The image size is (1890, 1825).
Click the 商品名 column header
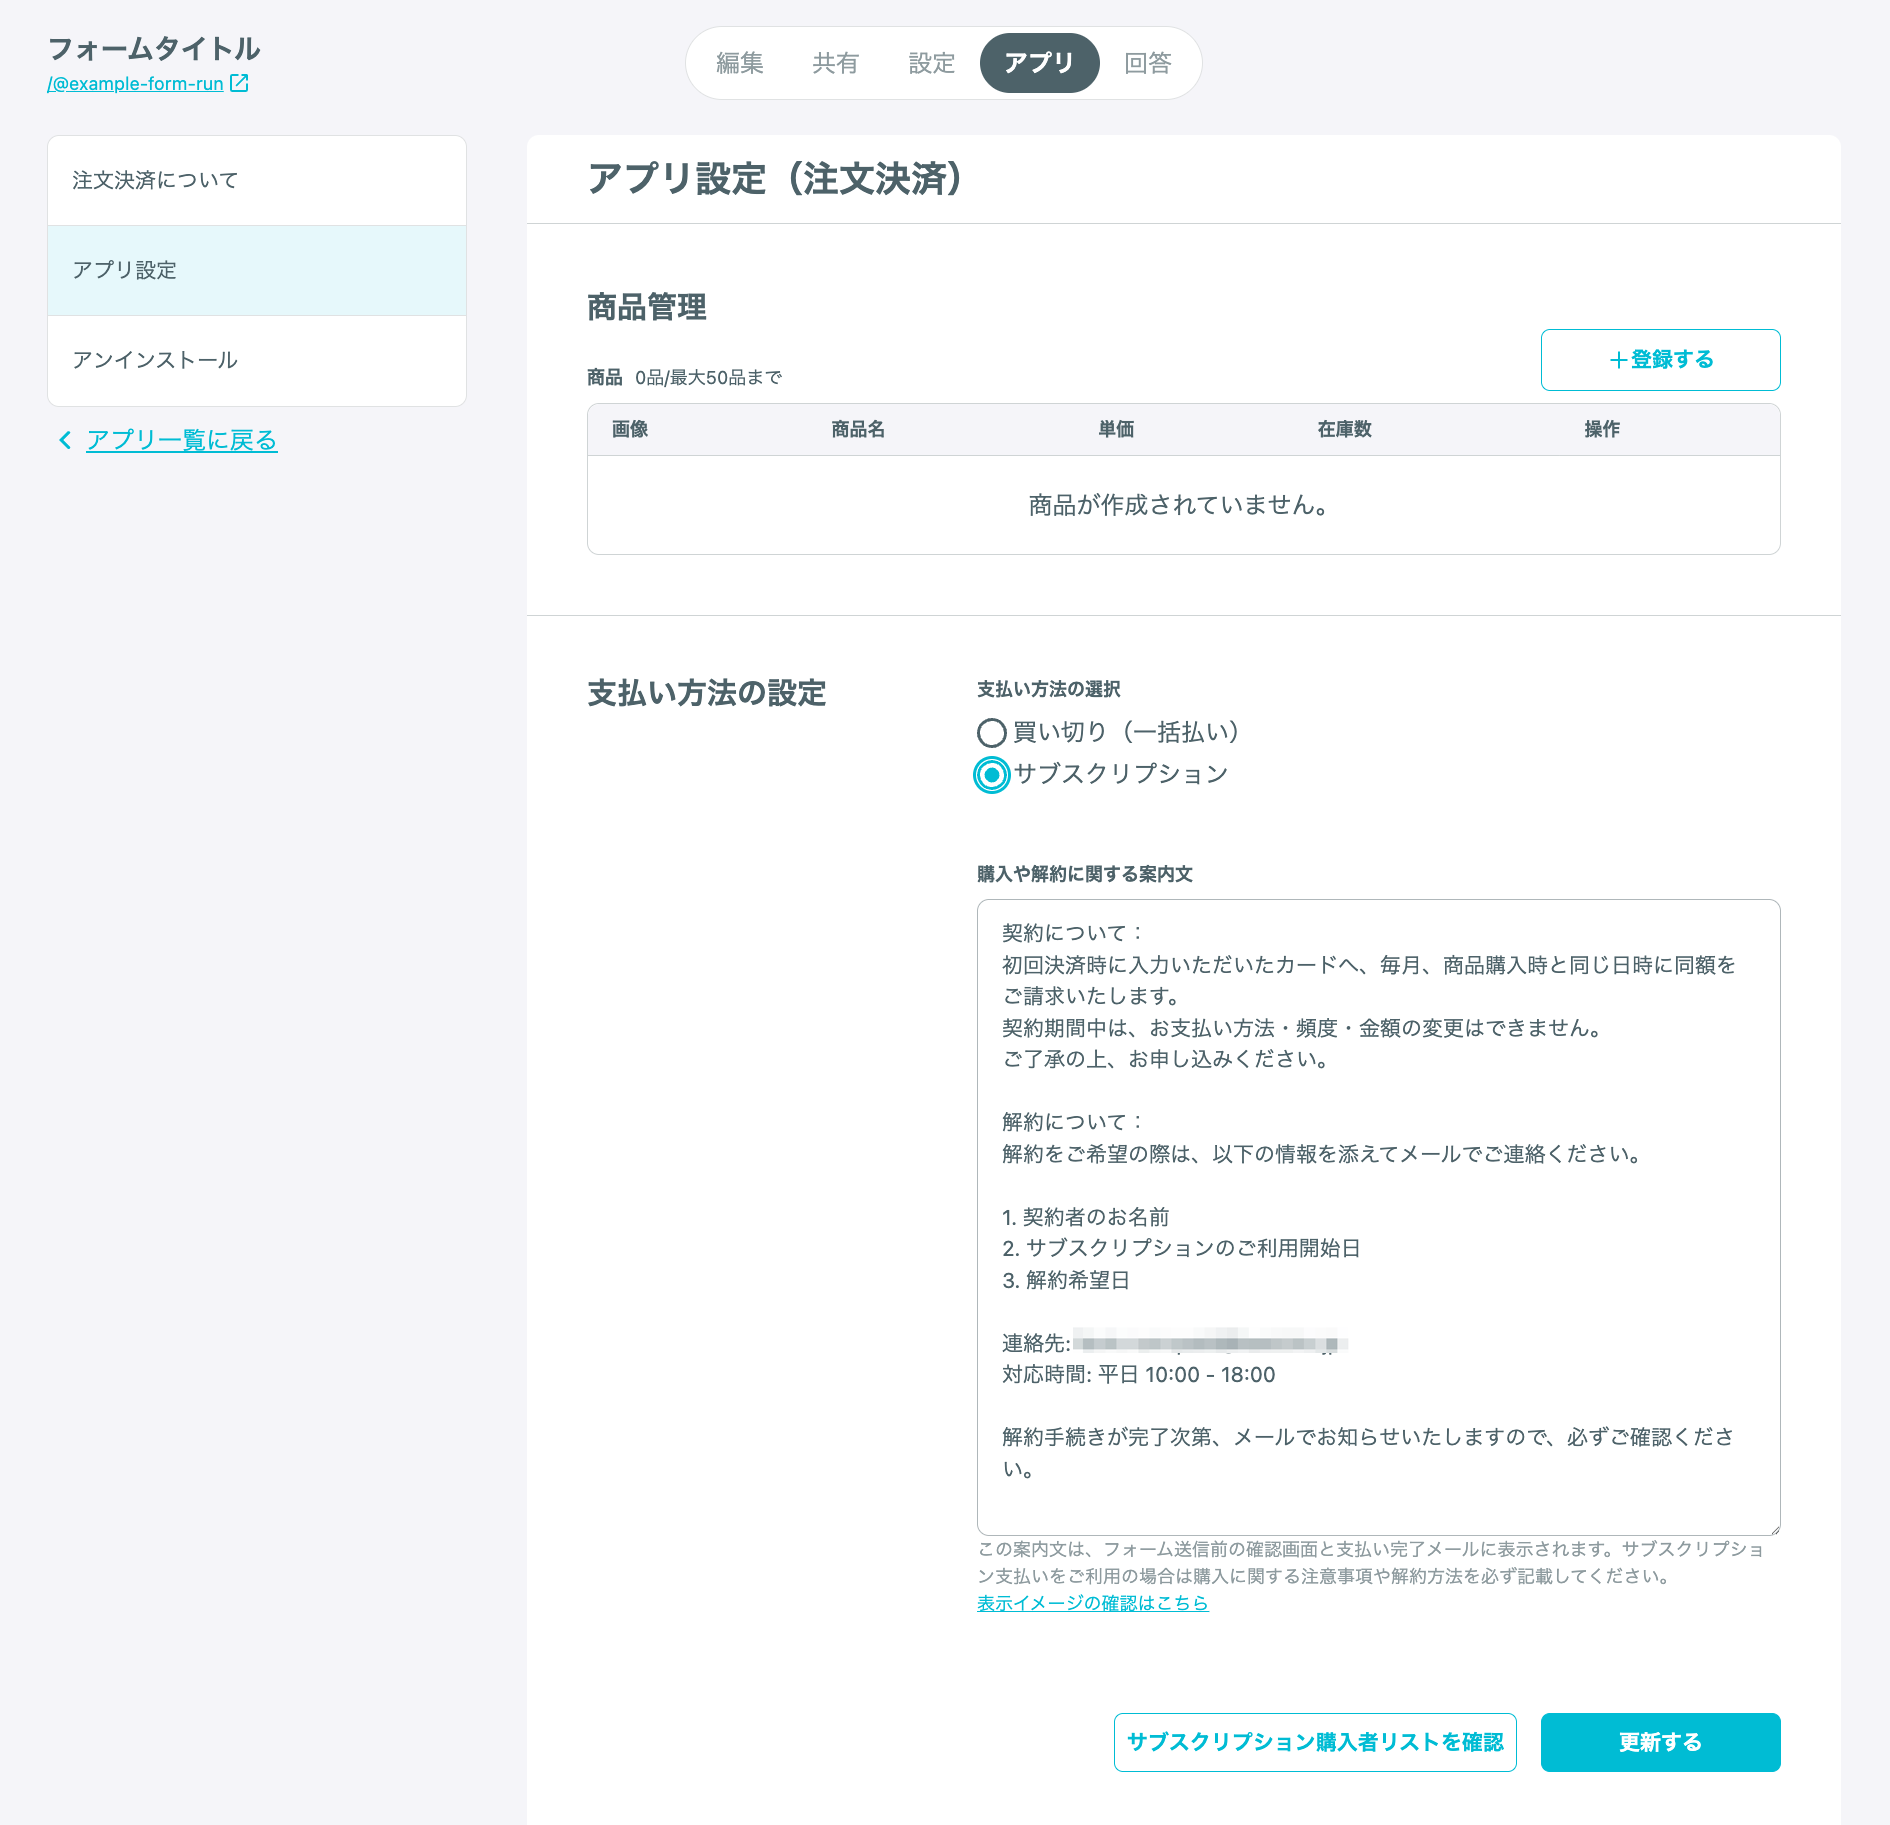(858, 429)
